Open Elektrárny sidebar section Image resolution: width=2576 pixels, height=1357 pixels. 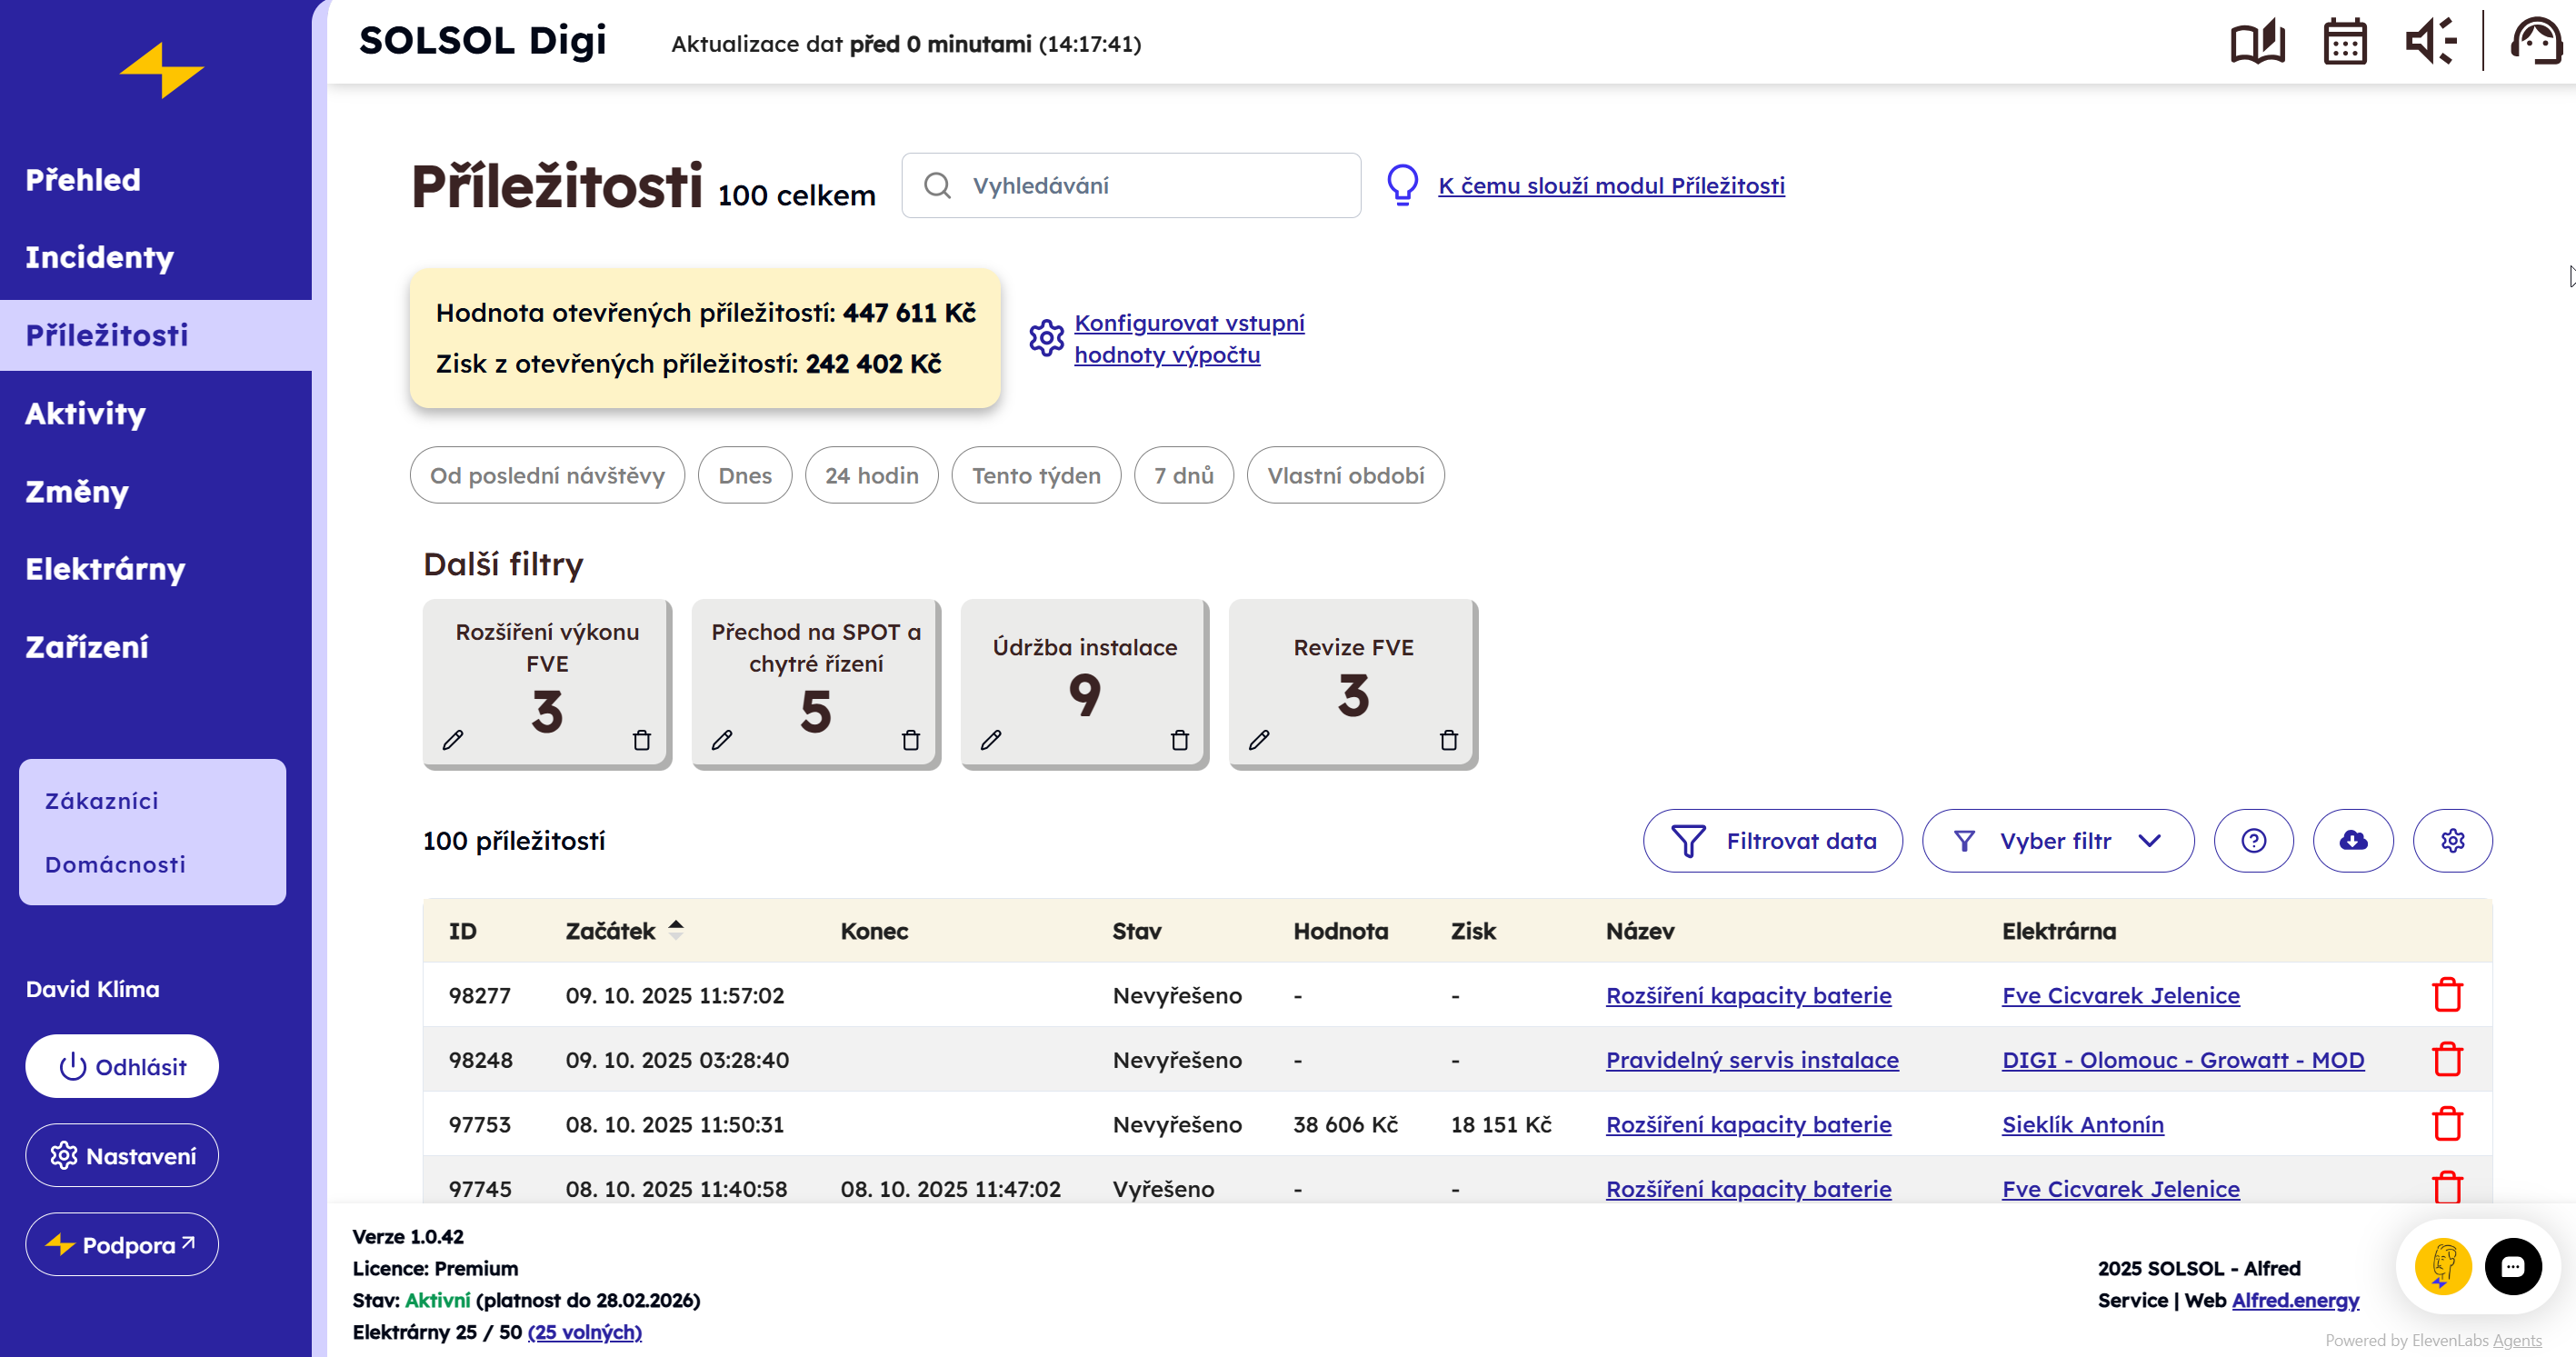tap(105, 569)
